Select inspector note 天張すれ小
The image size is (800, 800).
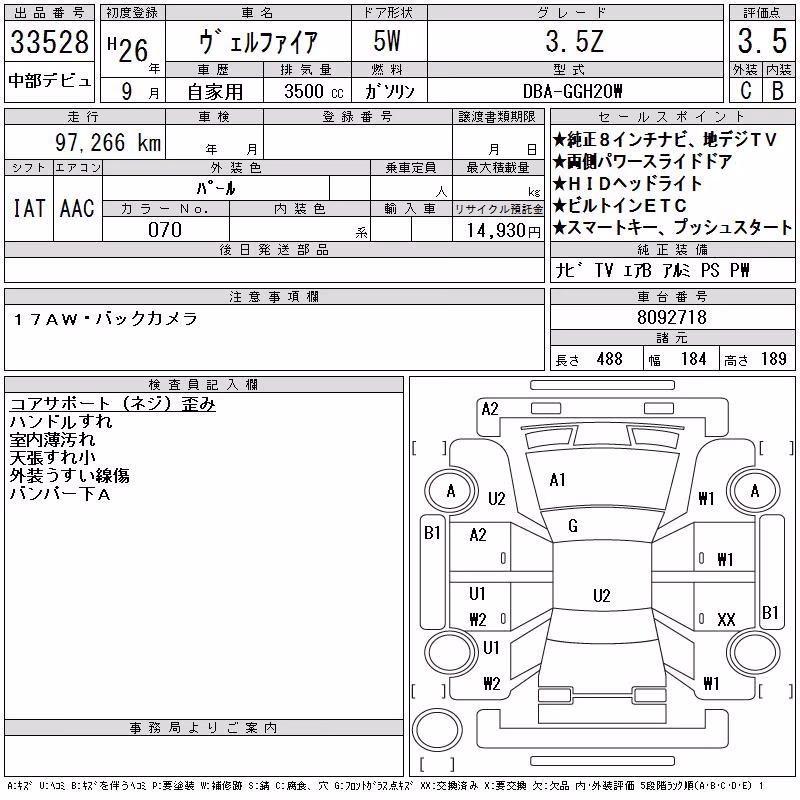(52, 457)
